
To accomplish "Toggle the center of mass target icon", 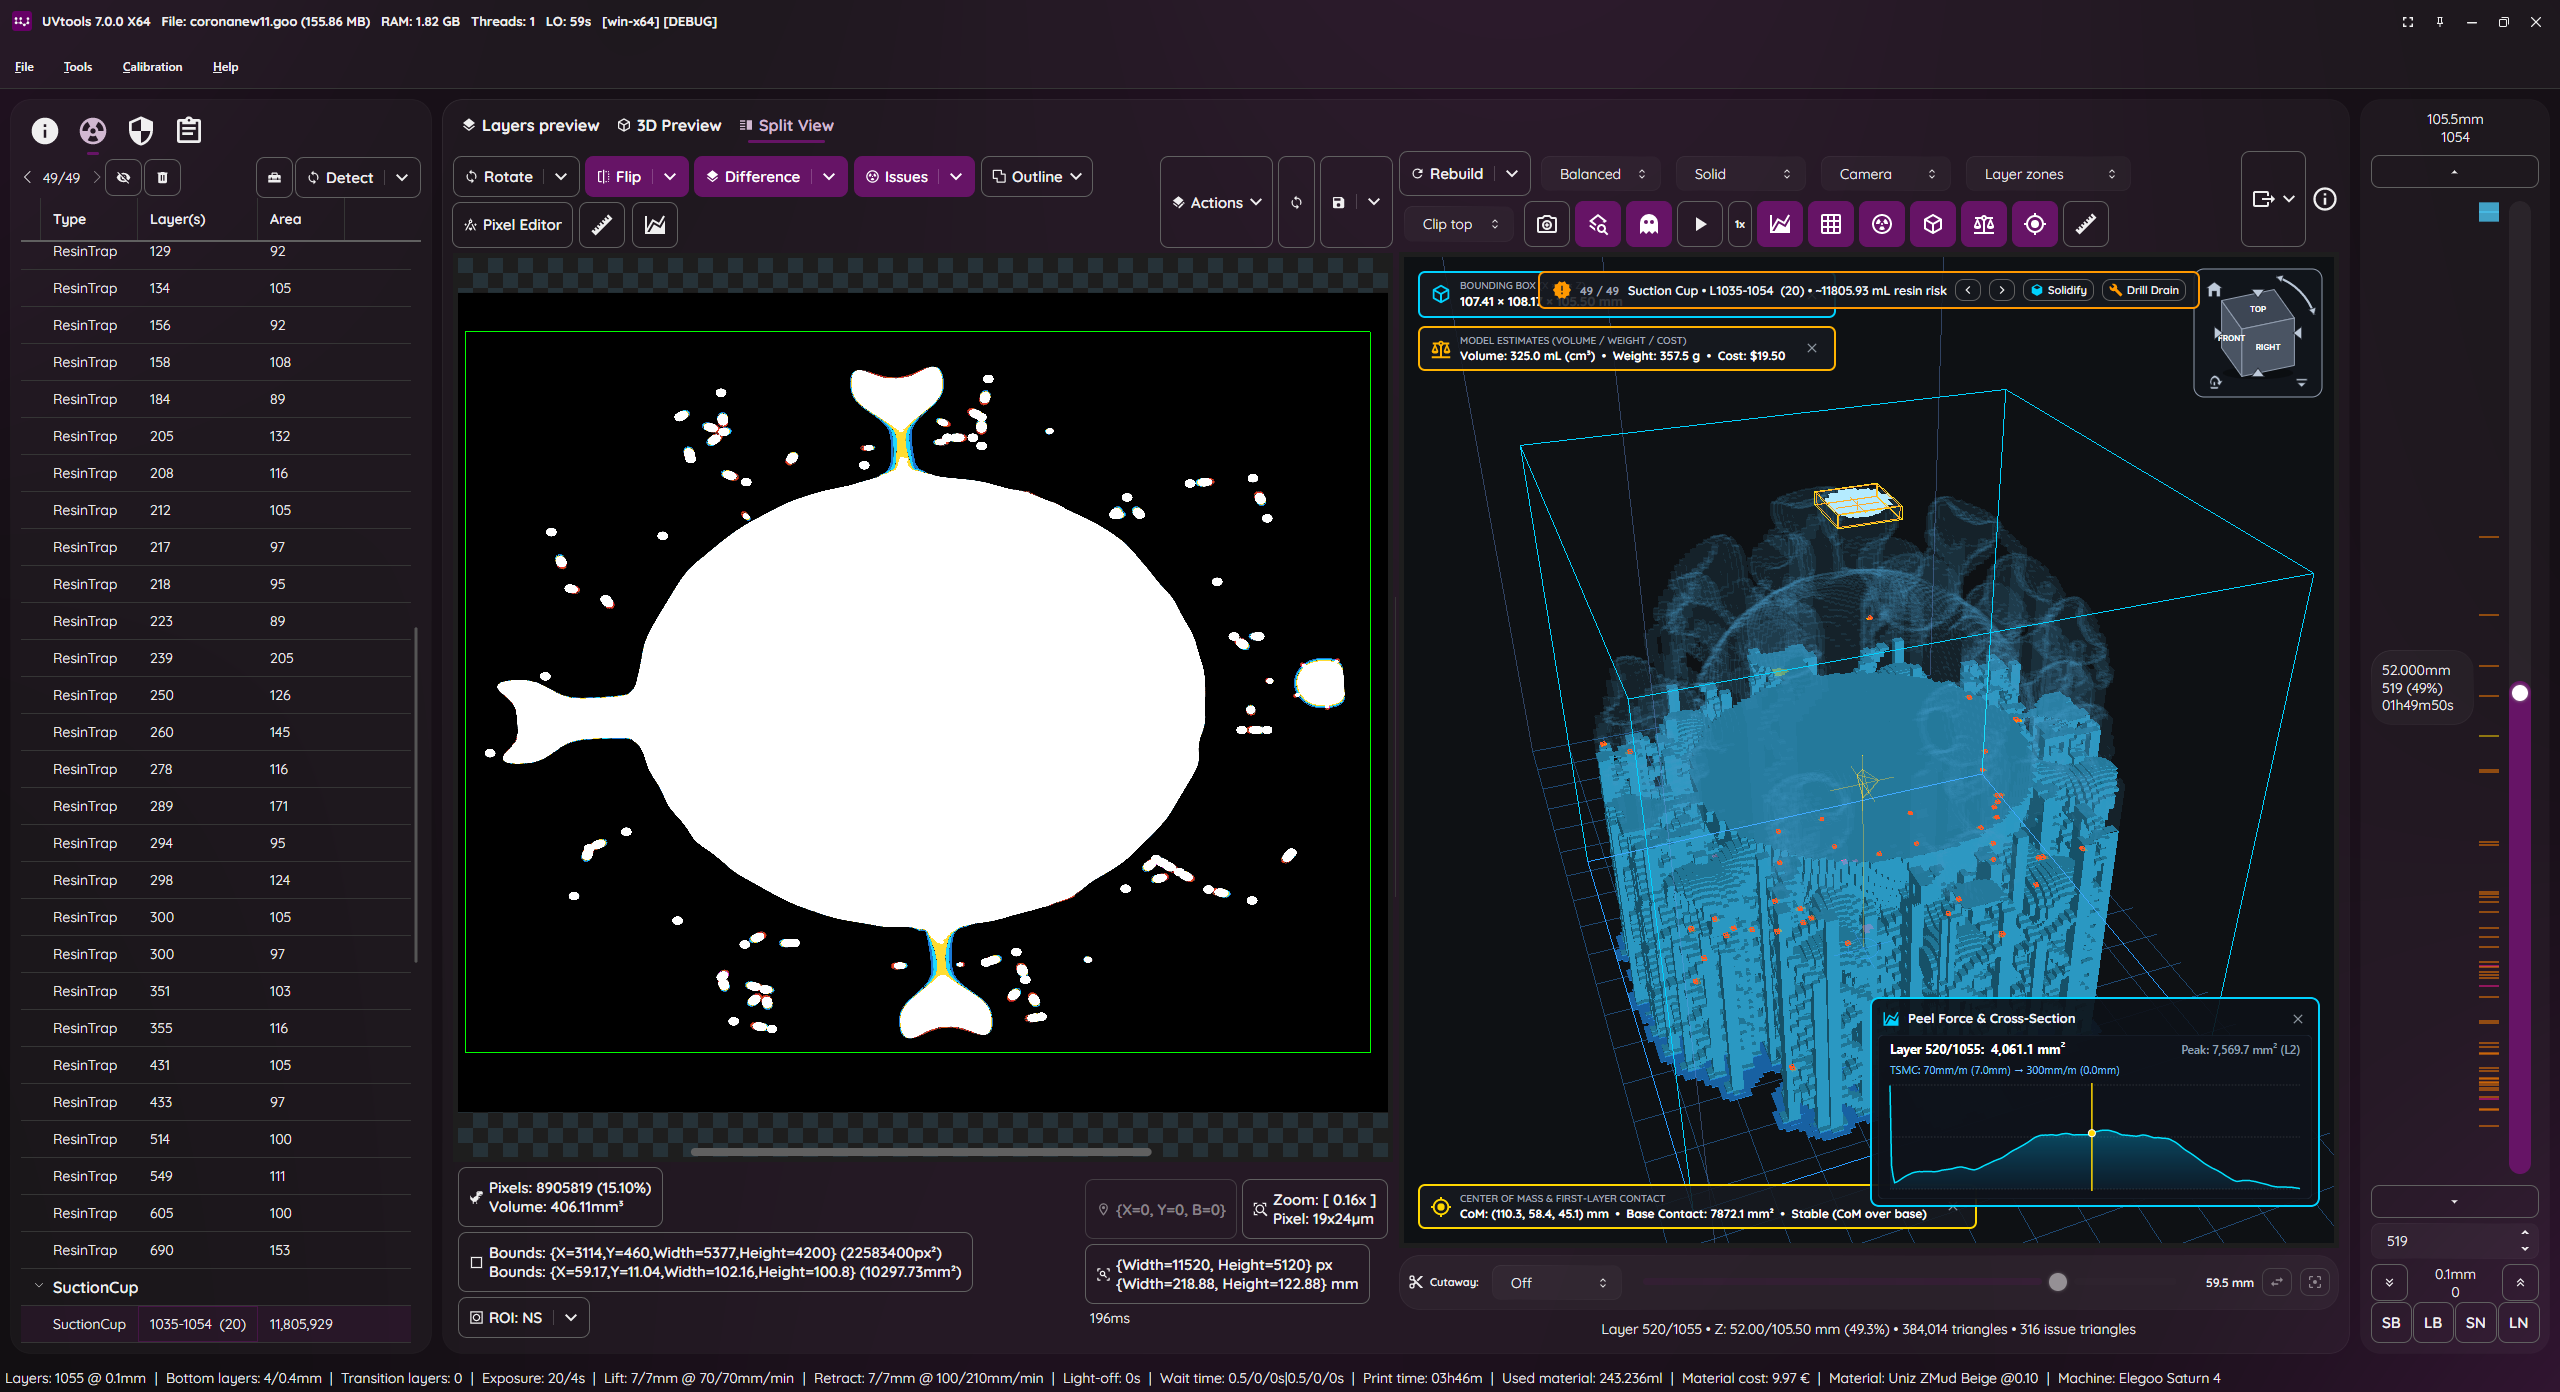I will tap(2034, 224).
